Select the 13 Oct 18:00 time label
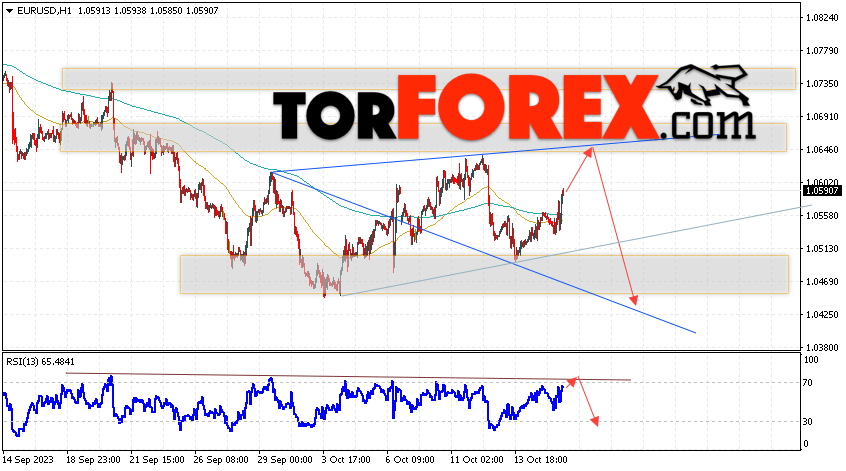Viewport: 846px width, 471px height. tap(541, 460)
